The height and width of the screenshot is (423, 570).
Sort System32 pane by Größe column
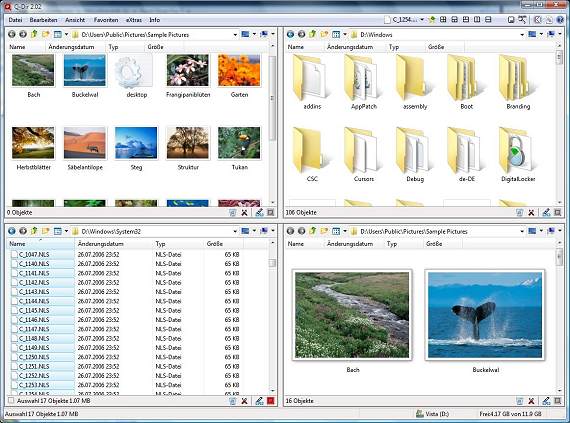(224, 243)
